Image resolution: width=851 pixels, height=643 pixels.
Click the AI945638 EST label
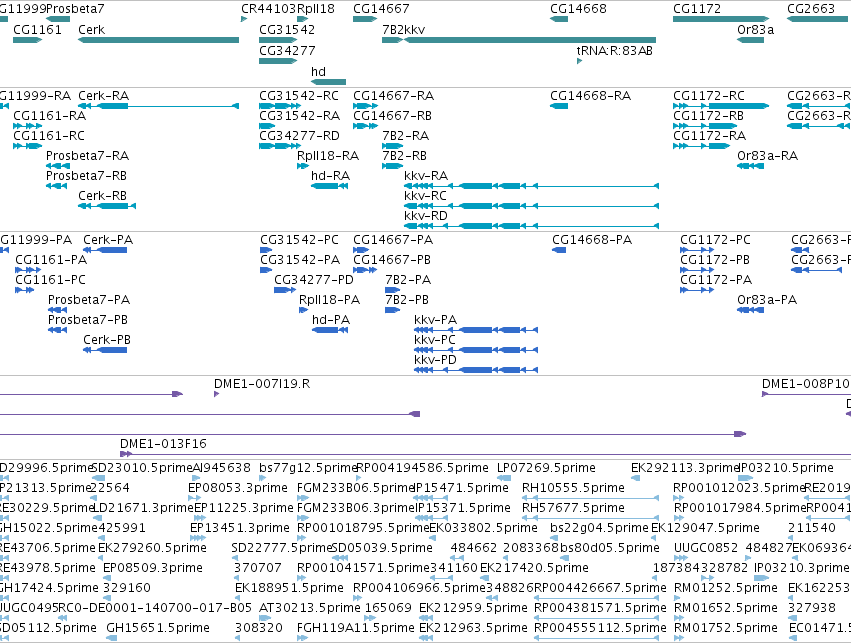[221, 468]
